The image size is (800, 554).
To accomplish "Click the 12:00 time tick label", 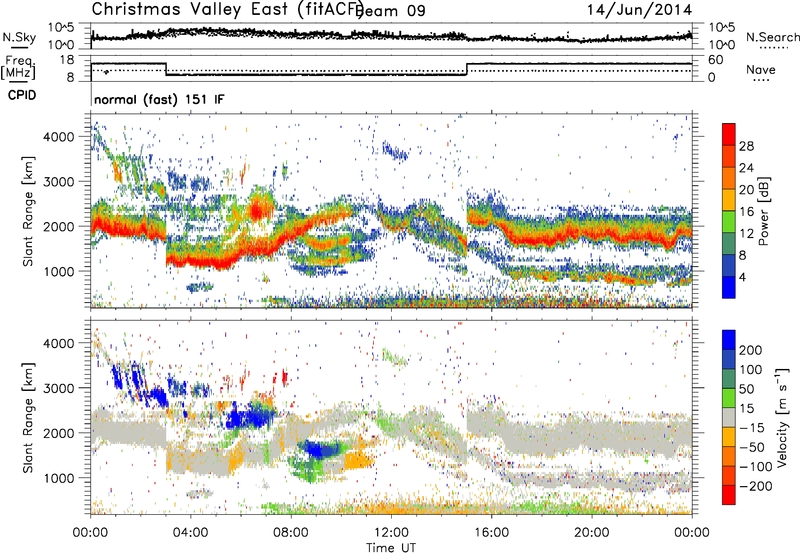I will (391, 533).
